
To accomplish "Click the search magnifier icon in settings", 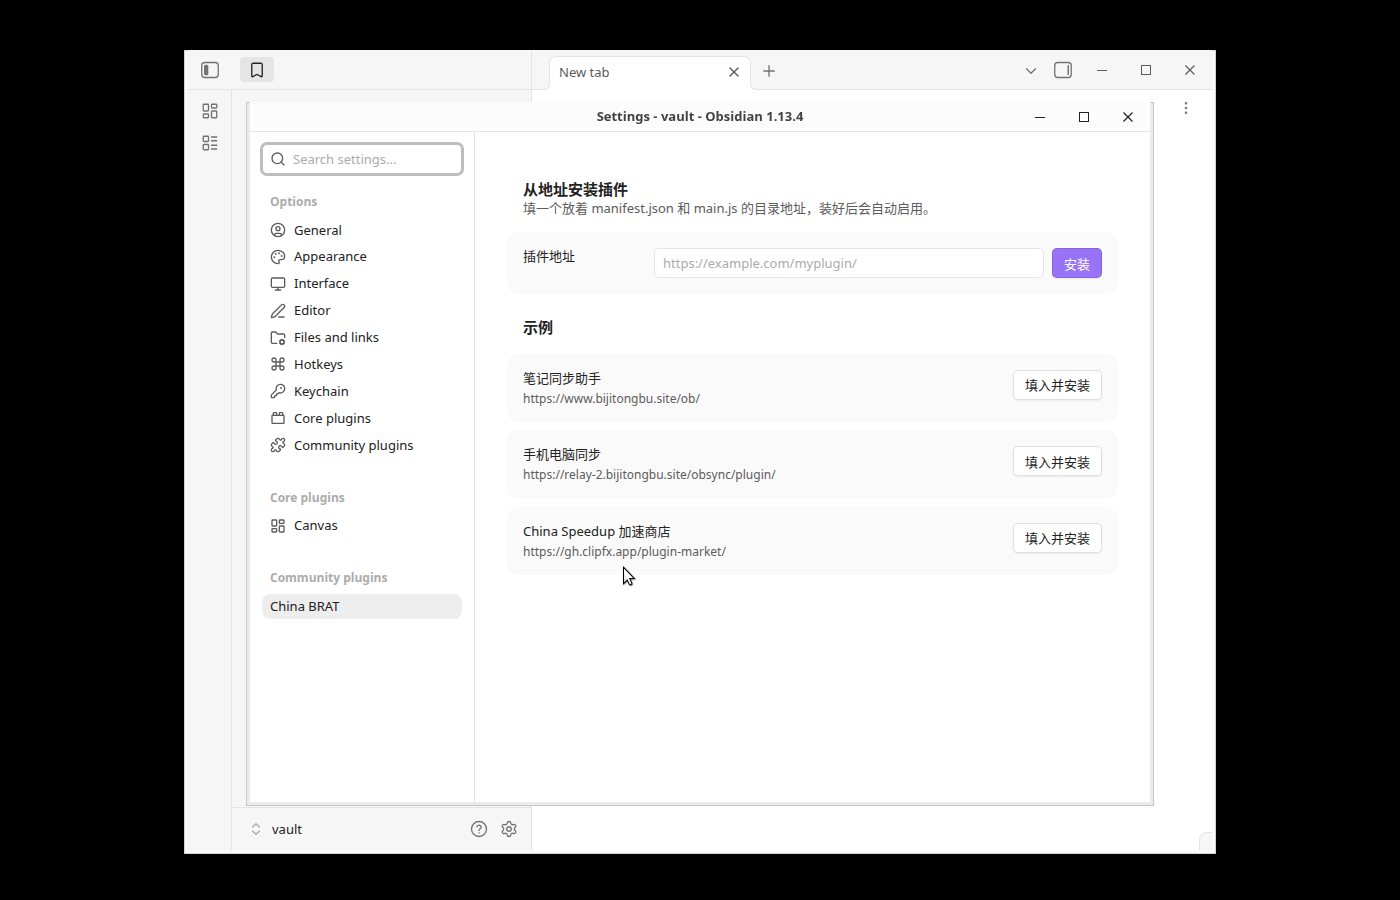I will (278, 159).
